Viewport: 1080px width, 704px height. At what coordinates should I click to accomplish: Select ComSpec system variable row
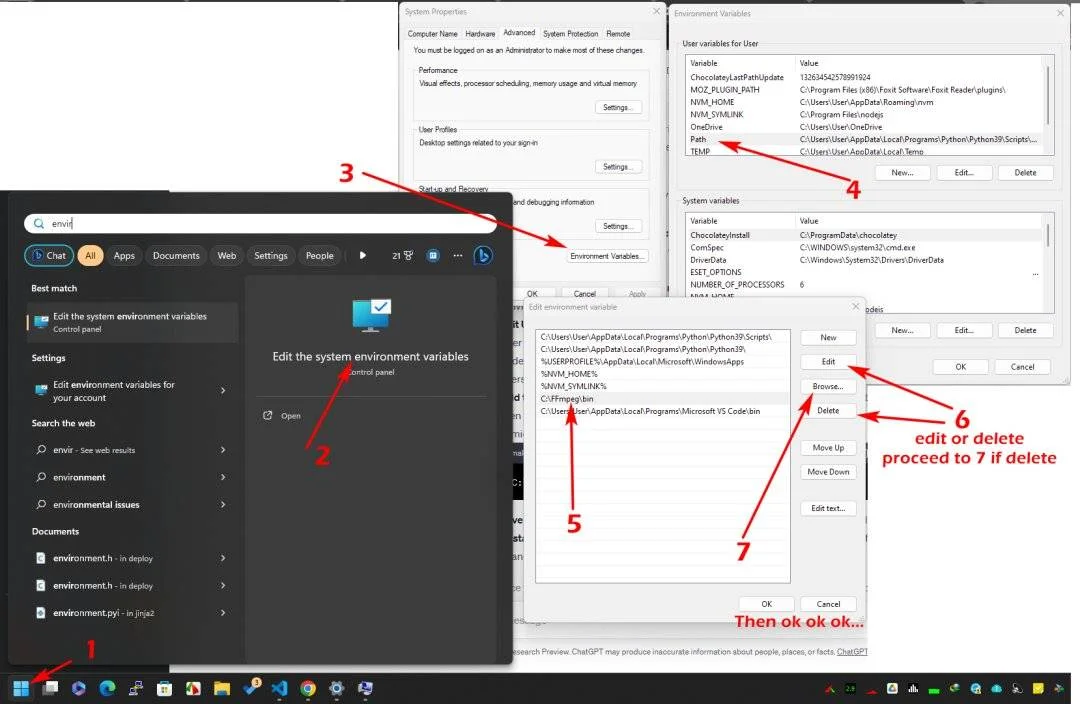click(x=866, y=247)
